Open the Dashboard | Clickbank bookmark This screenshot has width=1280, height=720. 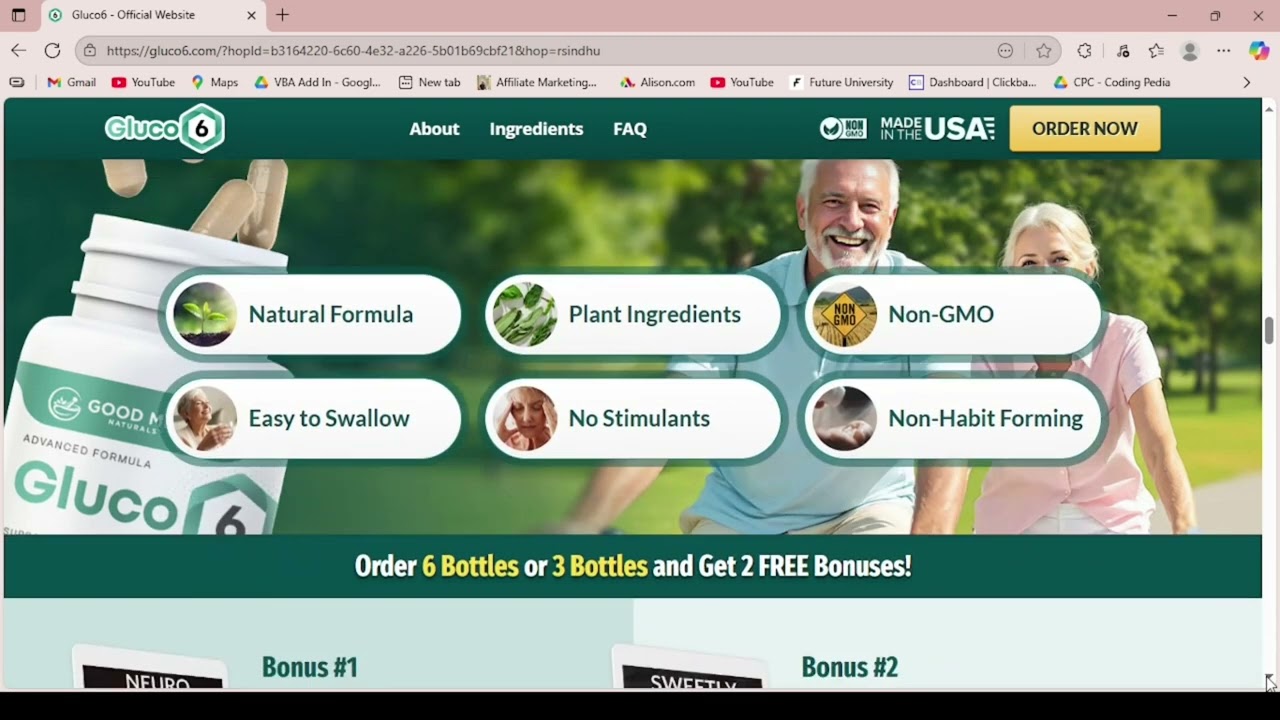[973, 82]
